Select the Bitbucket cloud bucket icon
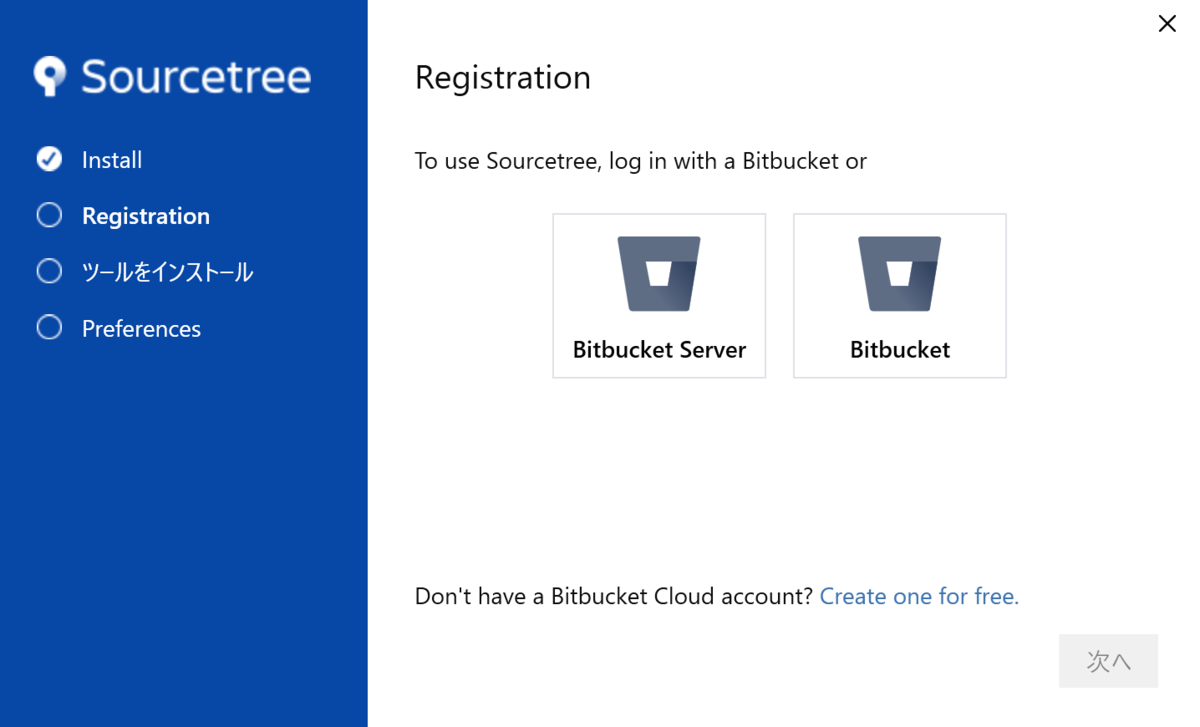 [x=900, y=274]
